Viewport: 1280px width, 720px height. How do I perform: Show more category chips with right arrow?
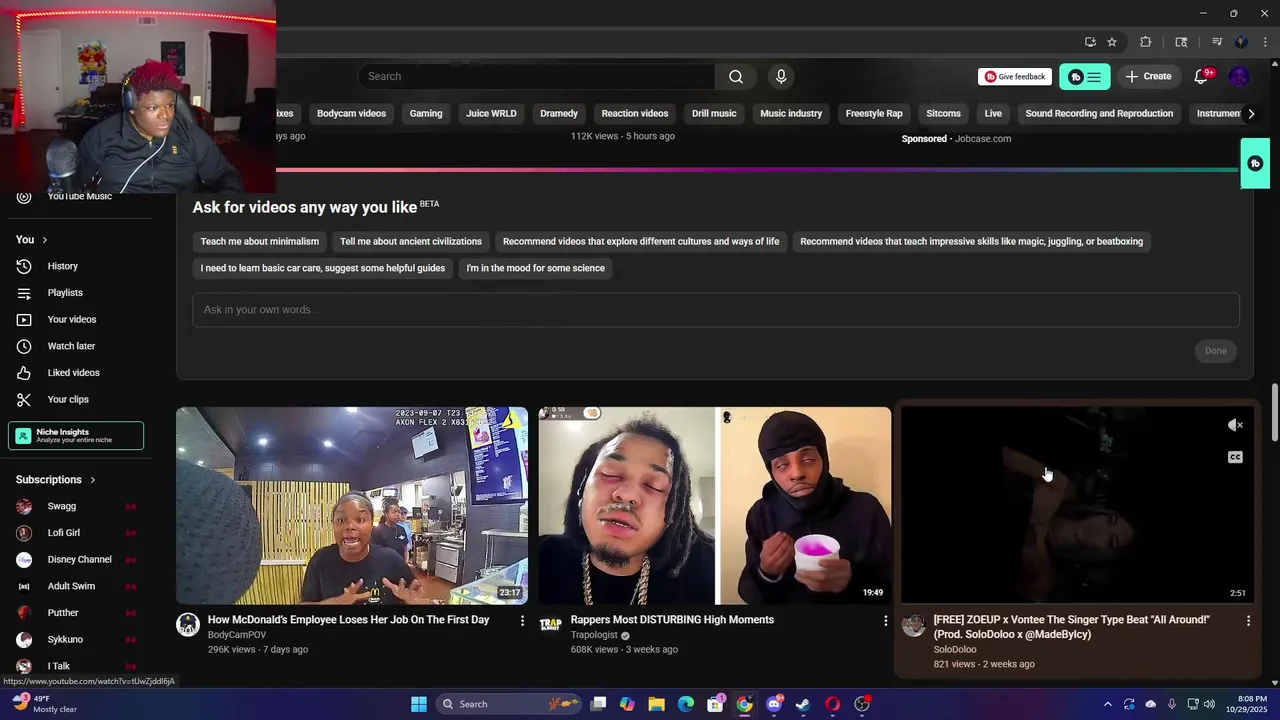pos(1251,114)
